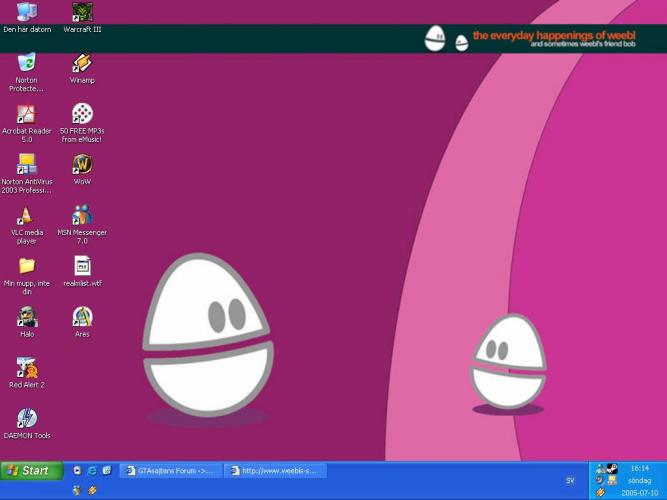Open the Min mupp, inte din folder
667x500 pixels.
(x=27, y=266)
